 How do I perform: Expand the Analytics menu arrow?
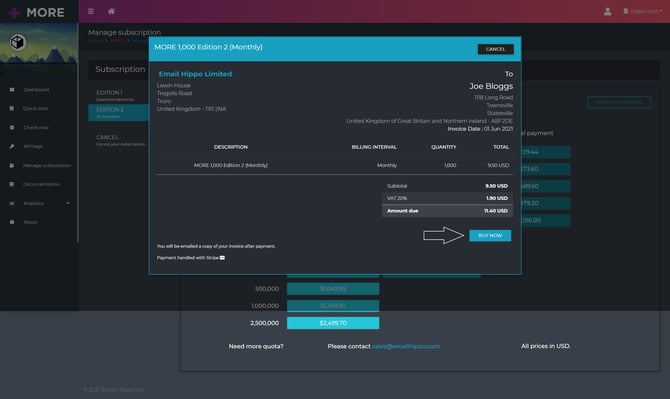[68, 203]
